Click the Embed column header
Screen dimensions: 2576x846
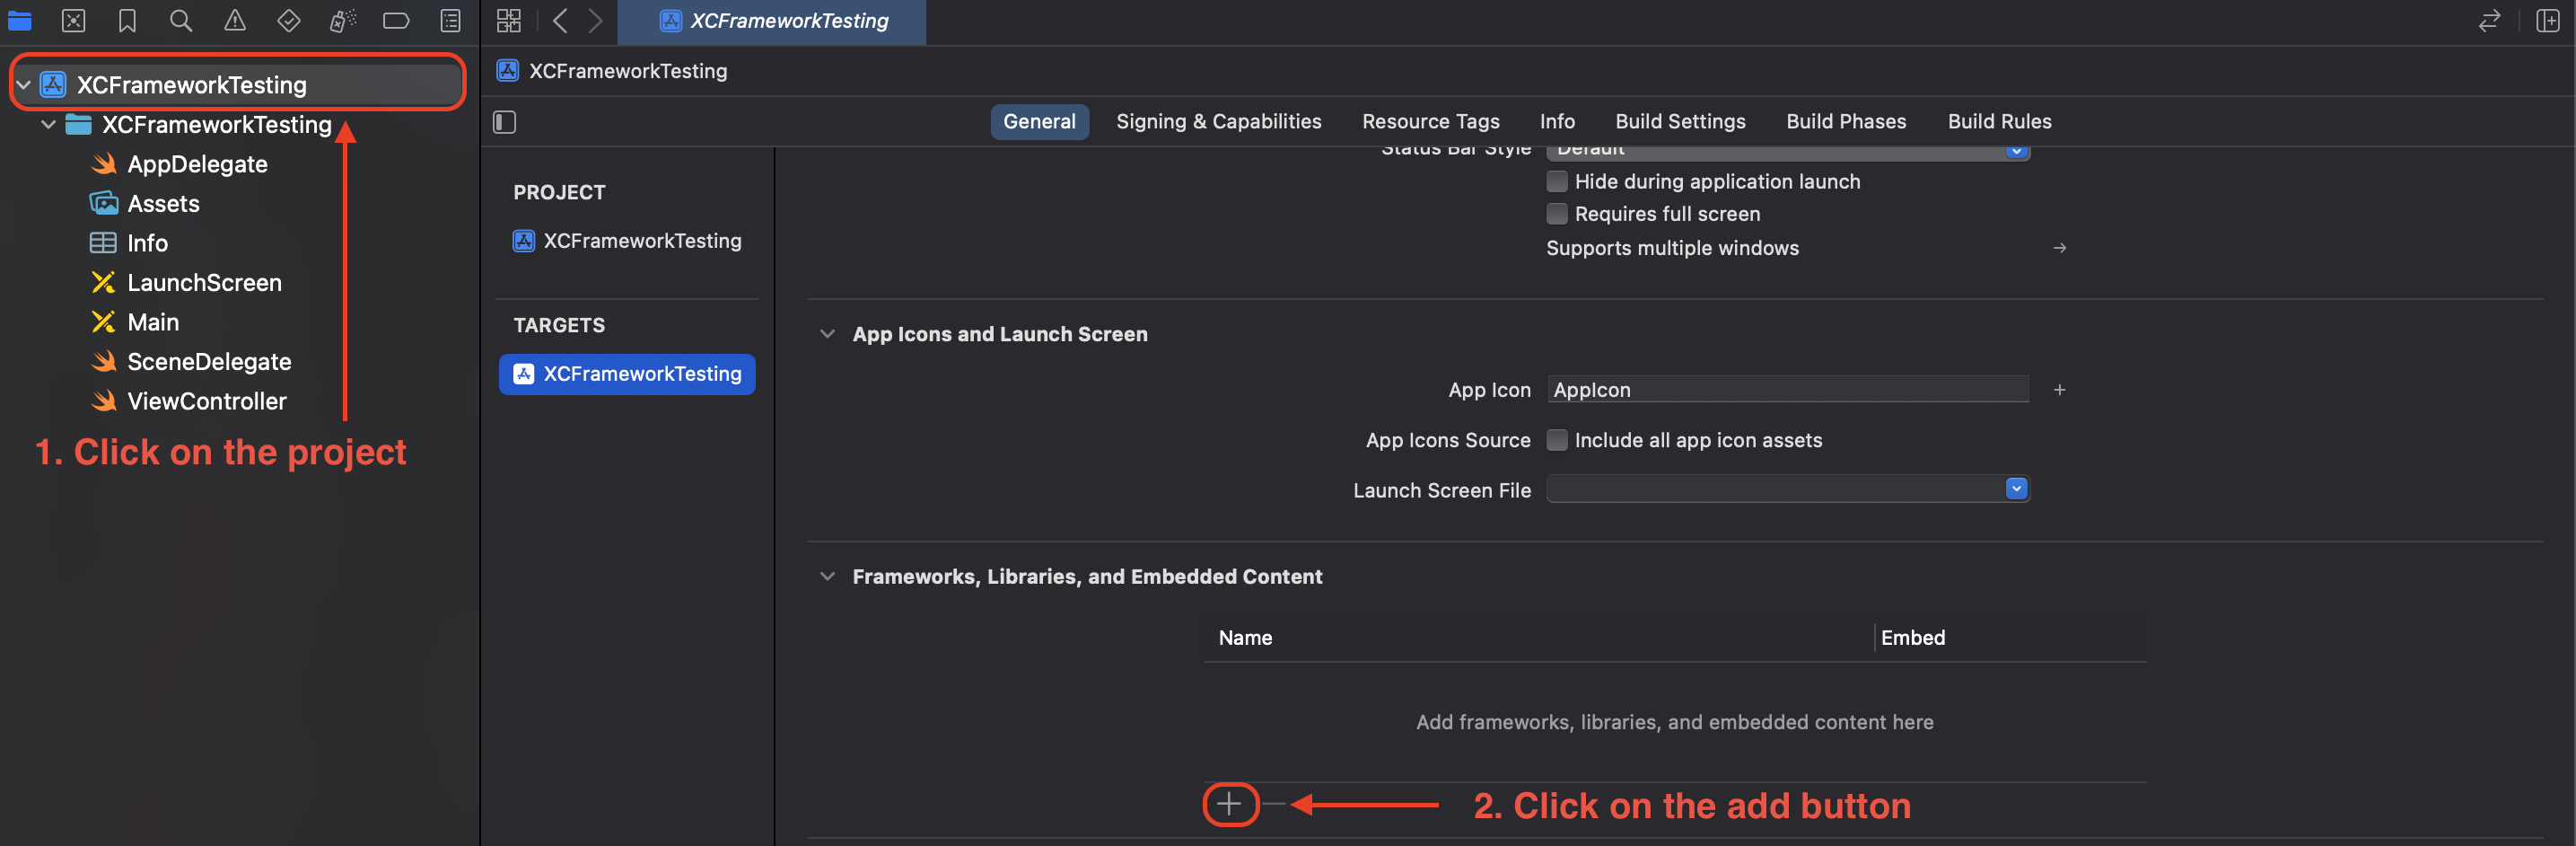(x=1912, y=638)
